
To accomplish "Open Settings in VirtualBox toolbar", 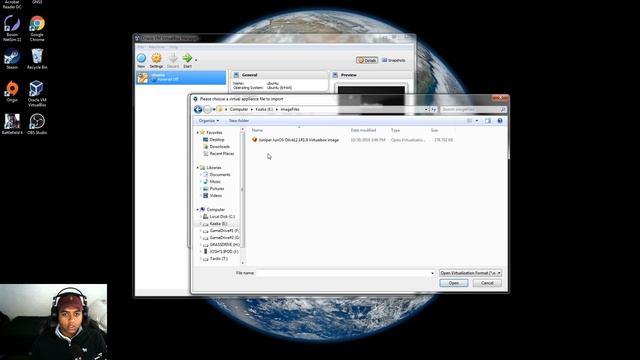I will [x=156, y=60].
